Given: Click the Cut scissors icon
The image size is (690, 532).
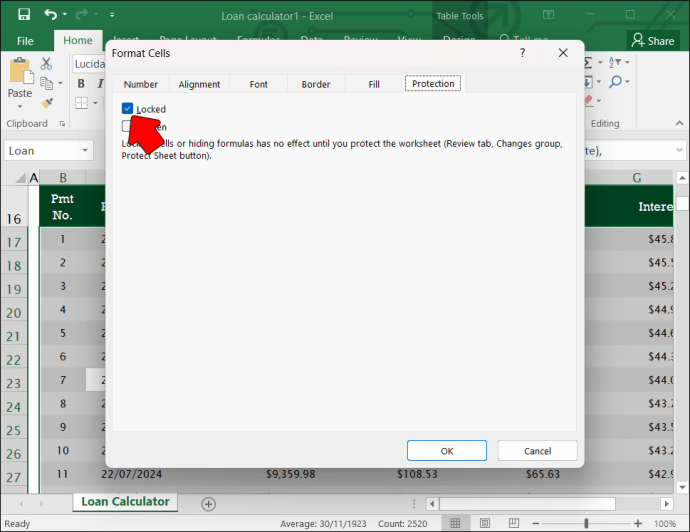Looking at the screenshot, I should coord(46,64).
